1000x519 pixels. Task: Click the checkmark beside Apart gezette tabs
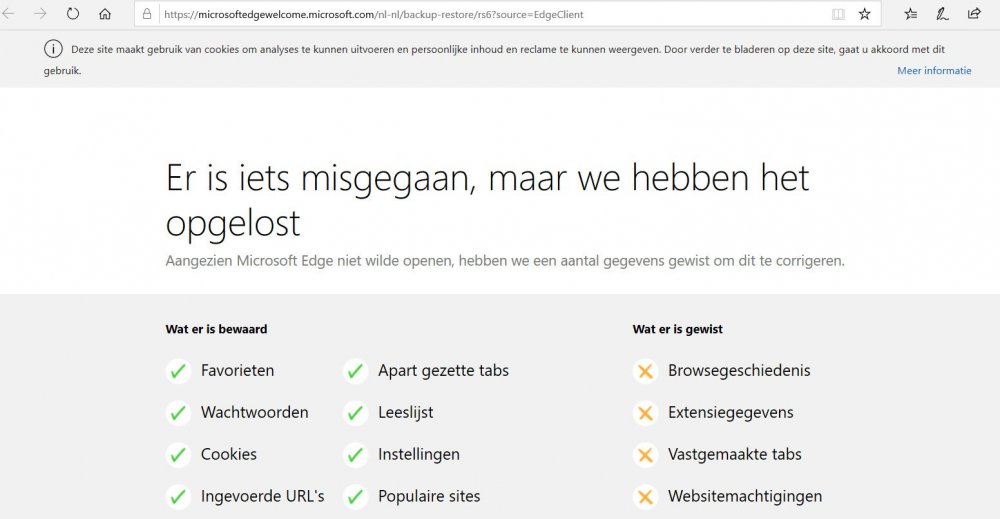click(355, 371)
